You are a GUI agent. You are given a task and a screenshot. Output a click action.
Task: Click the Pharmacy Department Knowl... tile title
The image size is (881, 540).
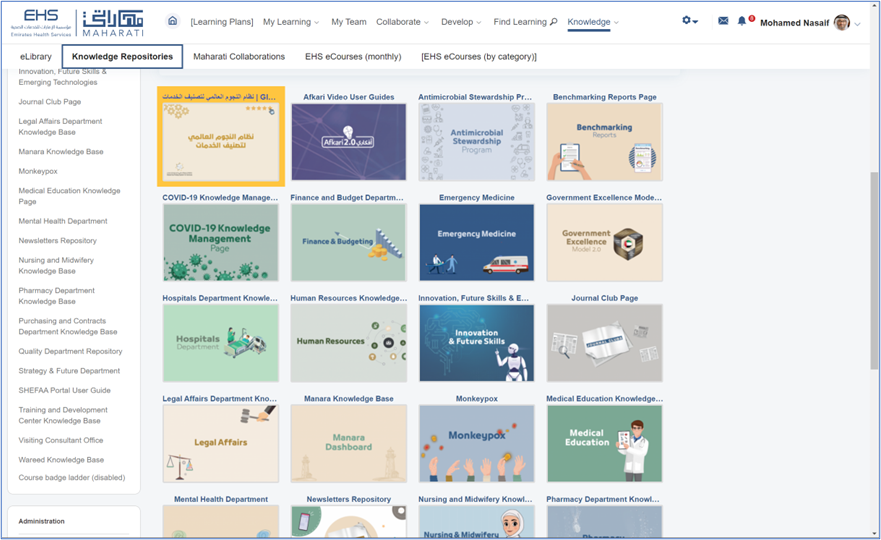603,499
